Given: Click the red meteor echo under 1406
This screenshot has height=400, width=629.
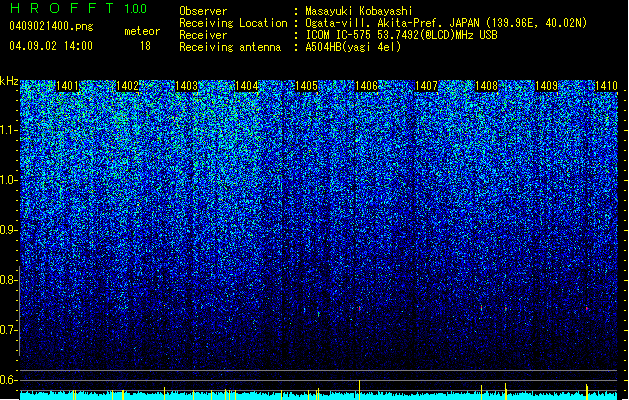Looking at the screenshot, I should tap(360, 308).
